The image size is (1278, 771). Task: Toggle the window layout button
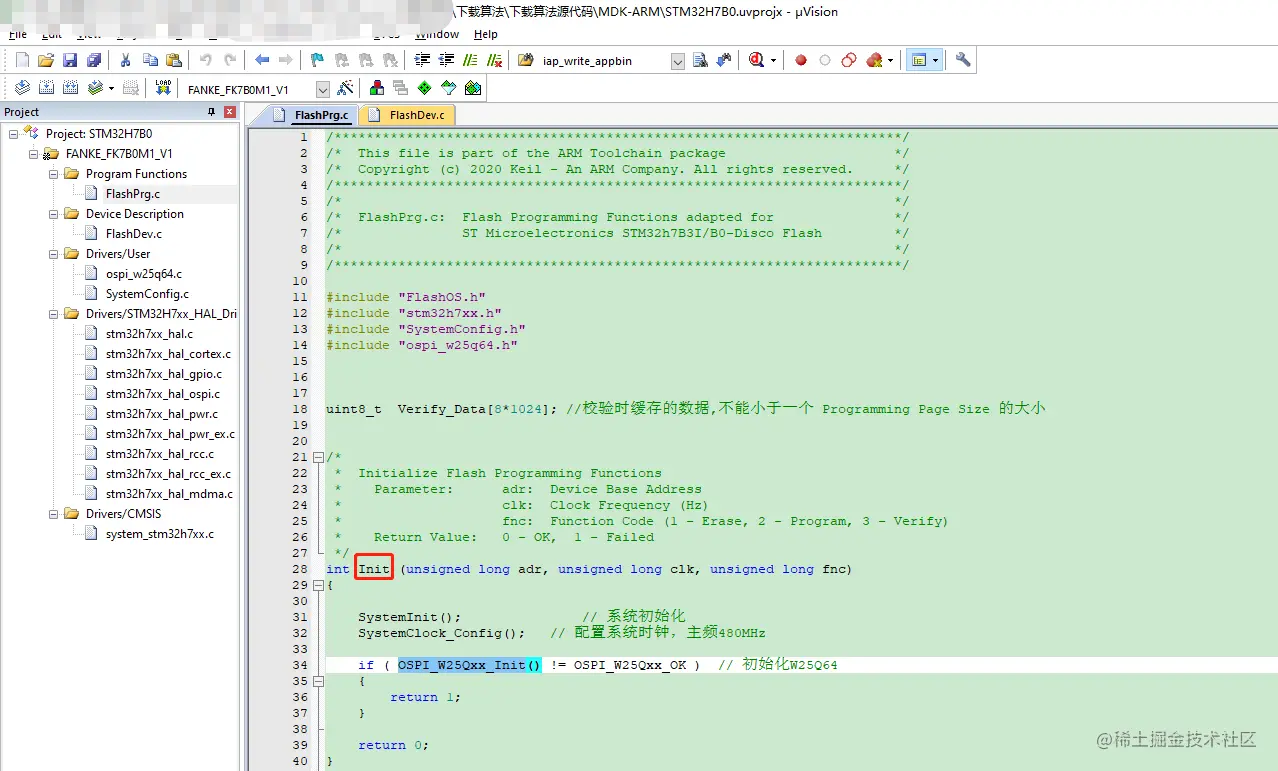918,60
